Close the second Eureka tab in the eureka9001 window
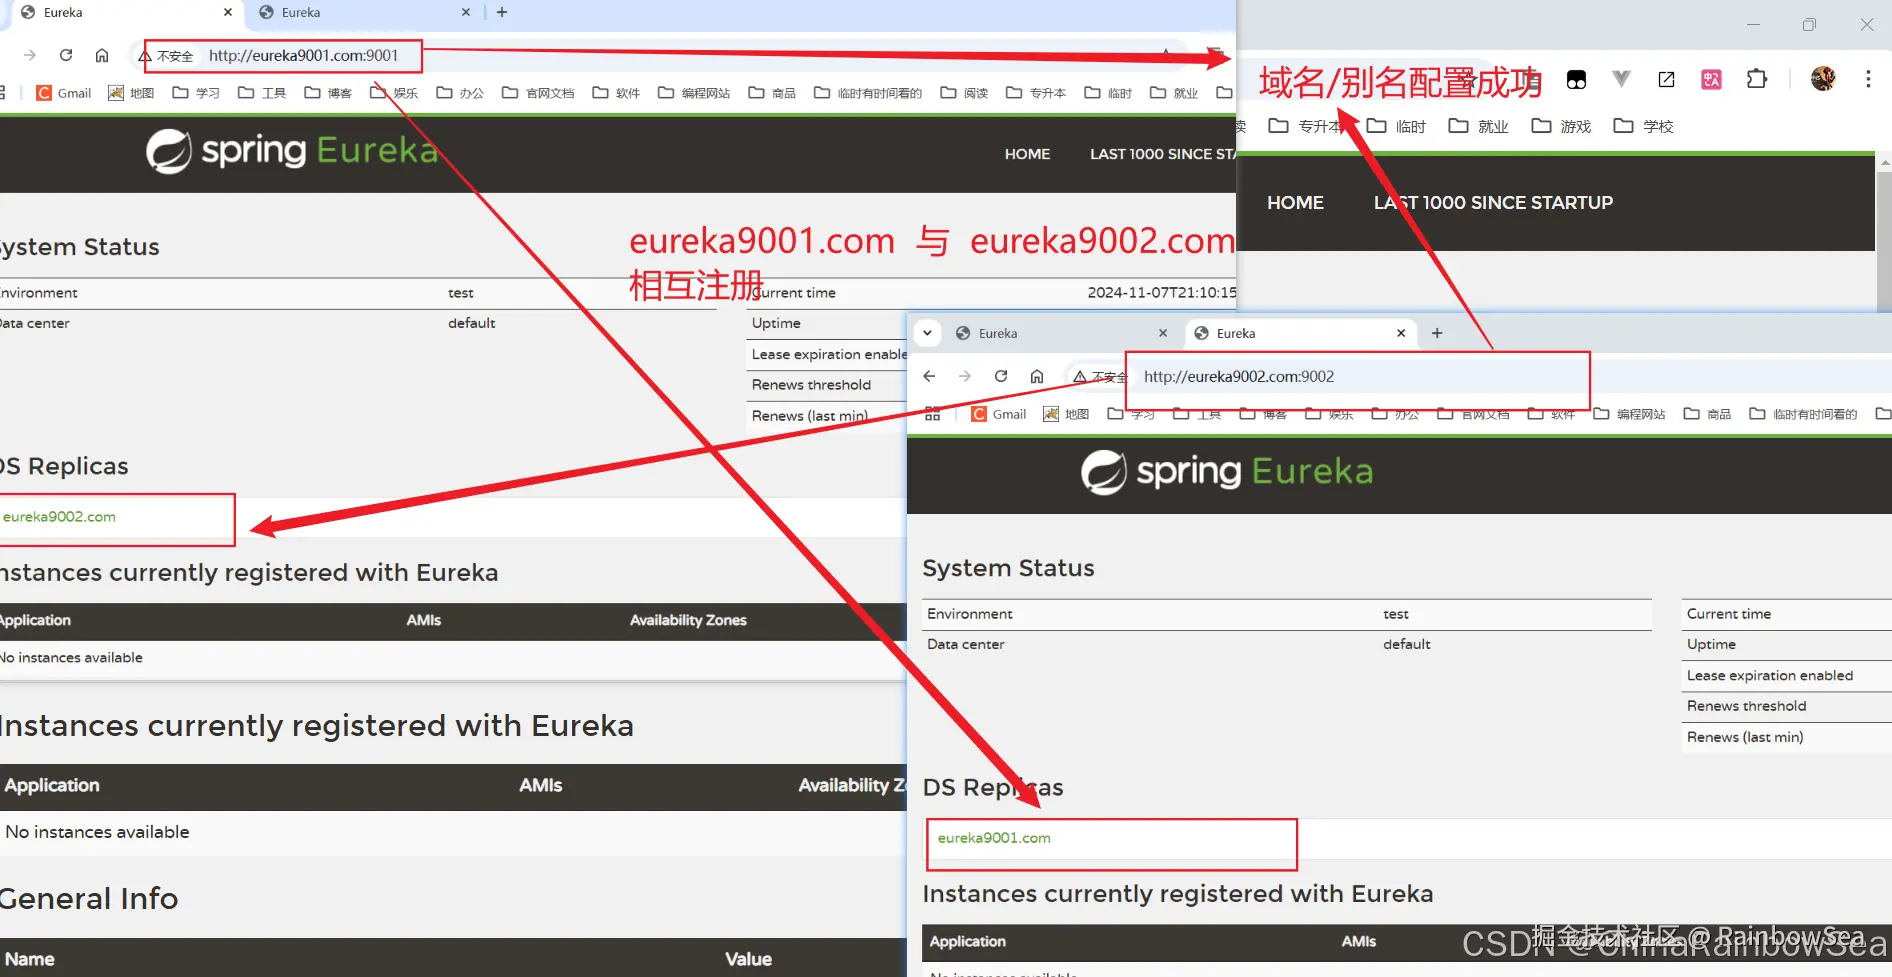 coord(466,12)
